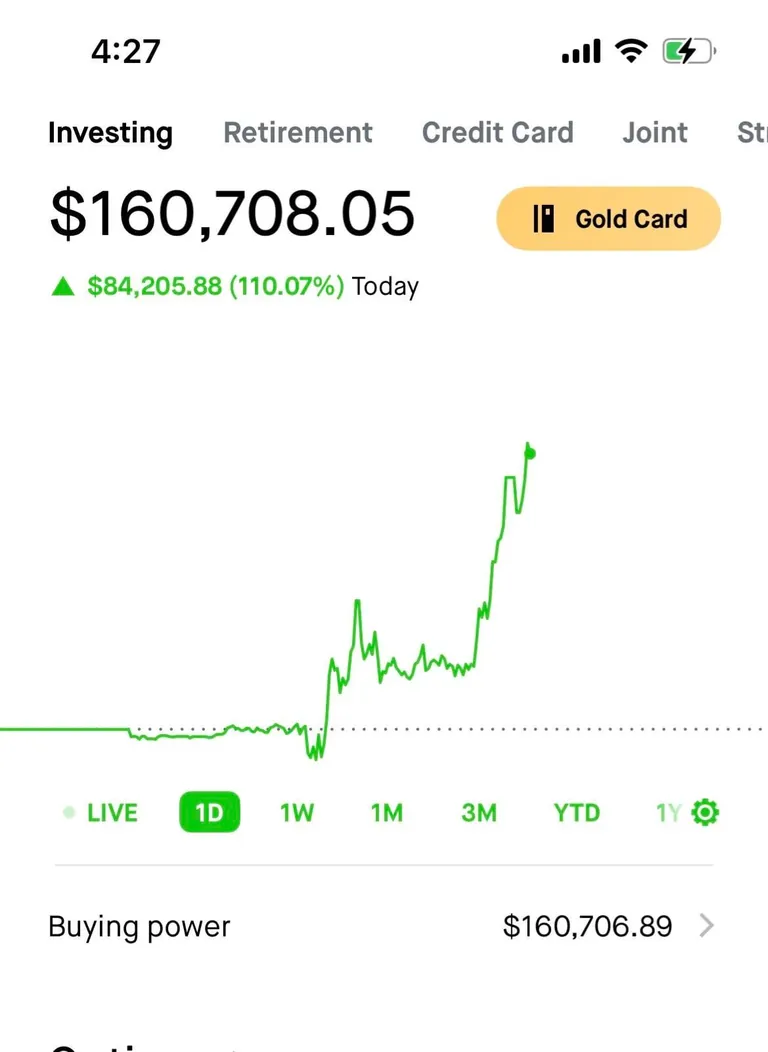Select YTD chart range
This screenshot has width=768, height=1052.
click(577, 812)
